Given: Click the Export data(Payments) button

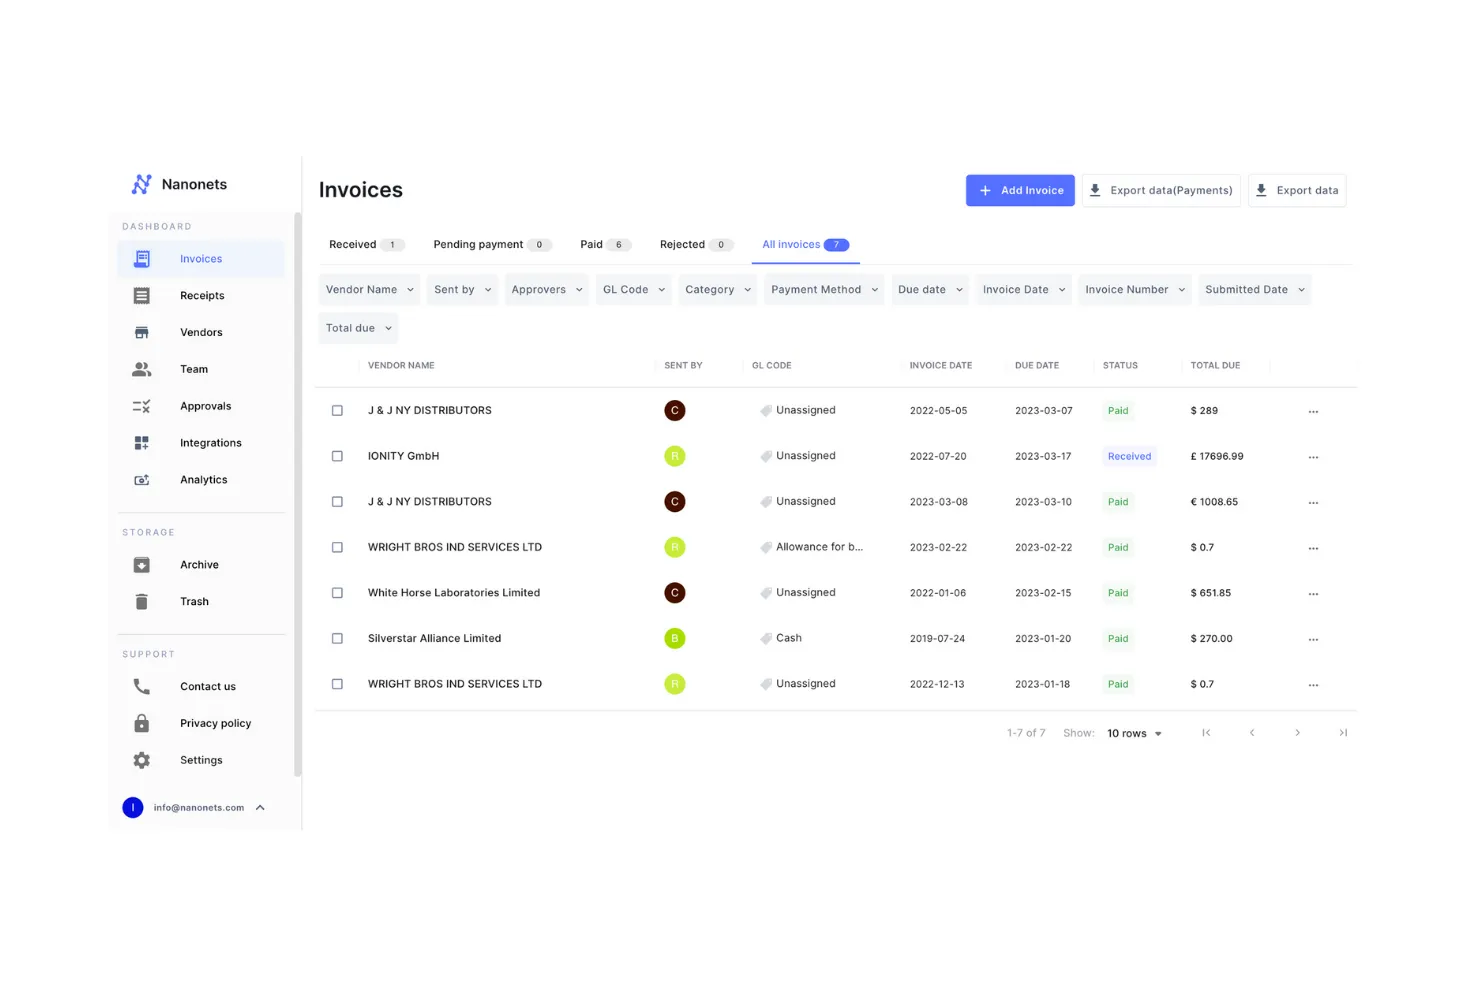Looking at the screenshot, I should 1161,191.
